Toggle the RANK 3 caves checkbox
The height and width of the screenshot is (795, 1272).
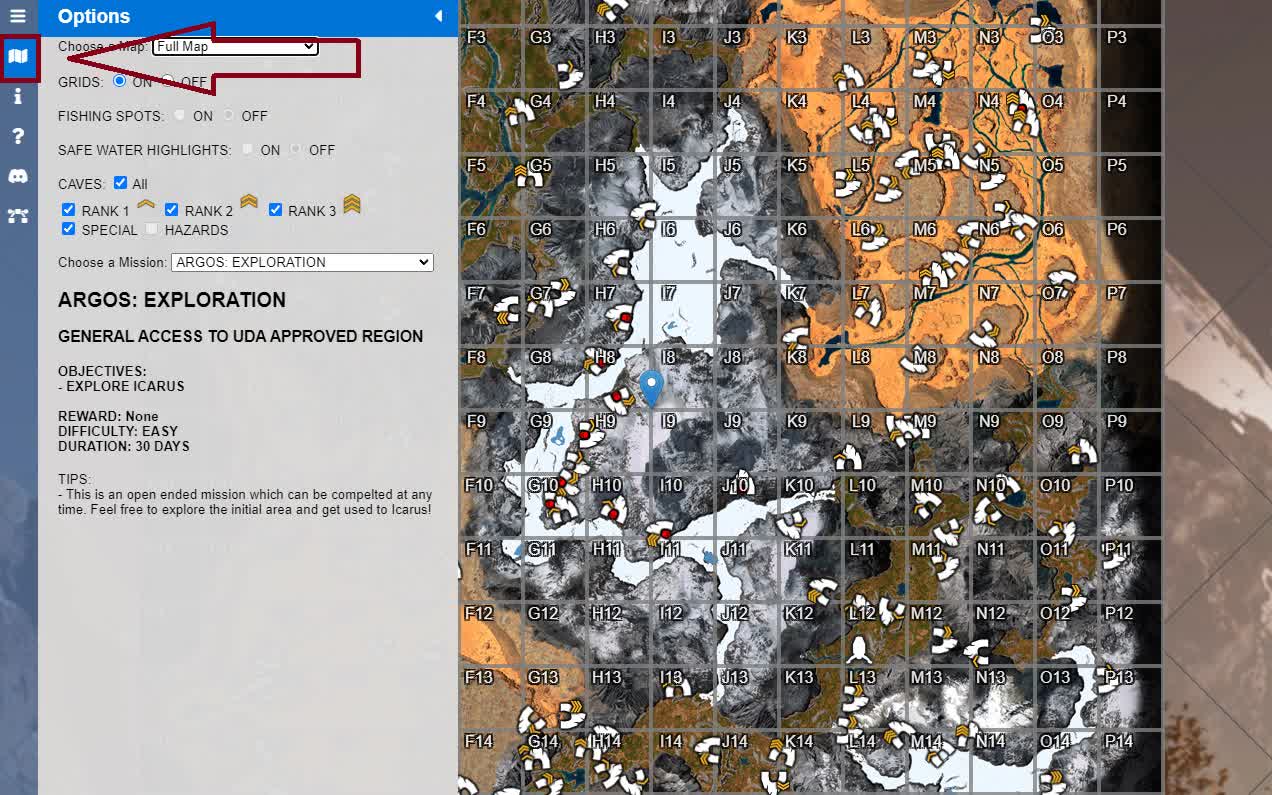coord(275,210)
